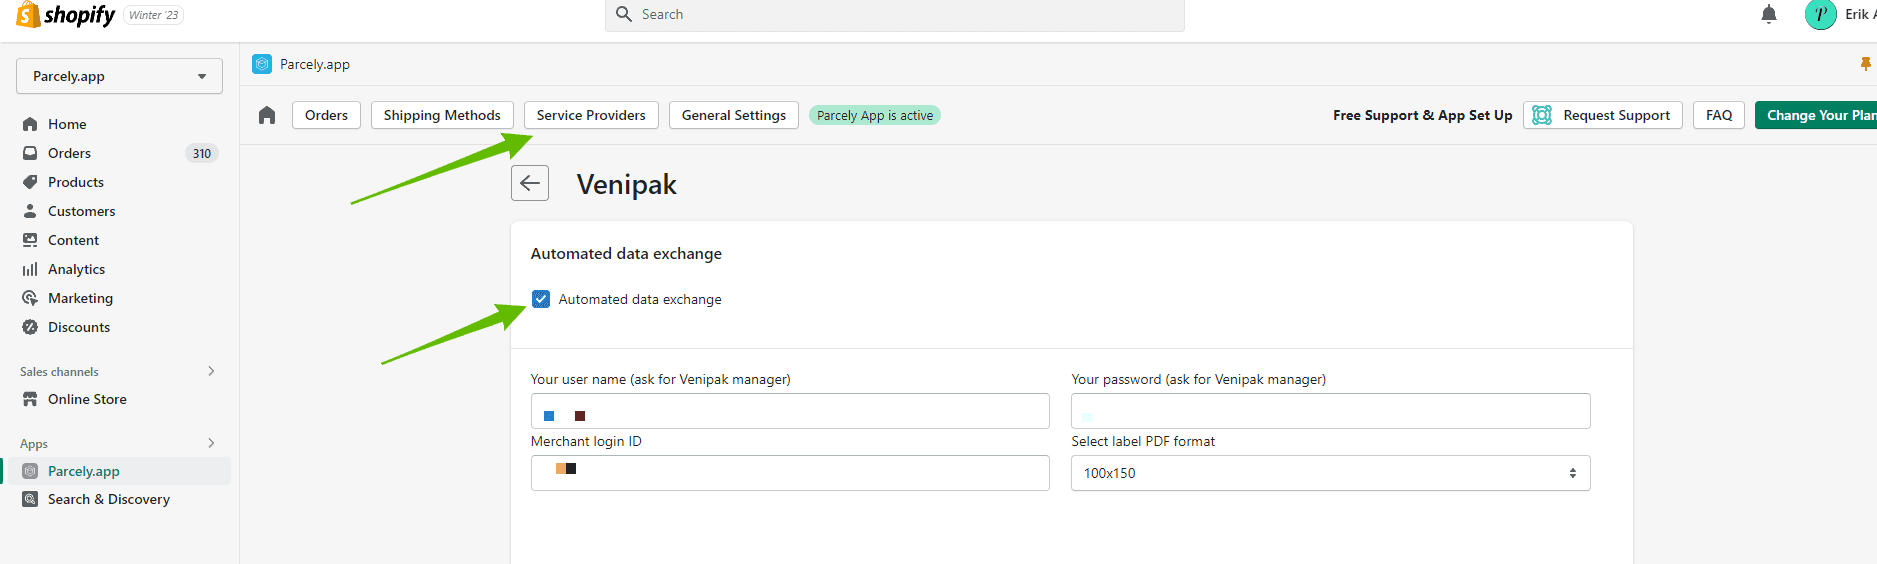This screenshot has height=564, width=1877.
Task: Expand the Sales channels section chevron
Action: pos(211,371)
